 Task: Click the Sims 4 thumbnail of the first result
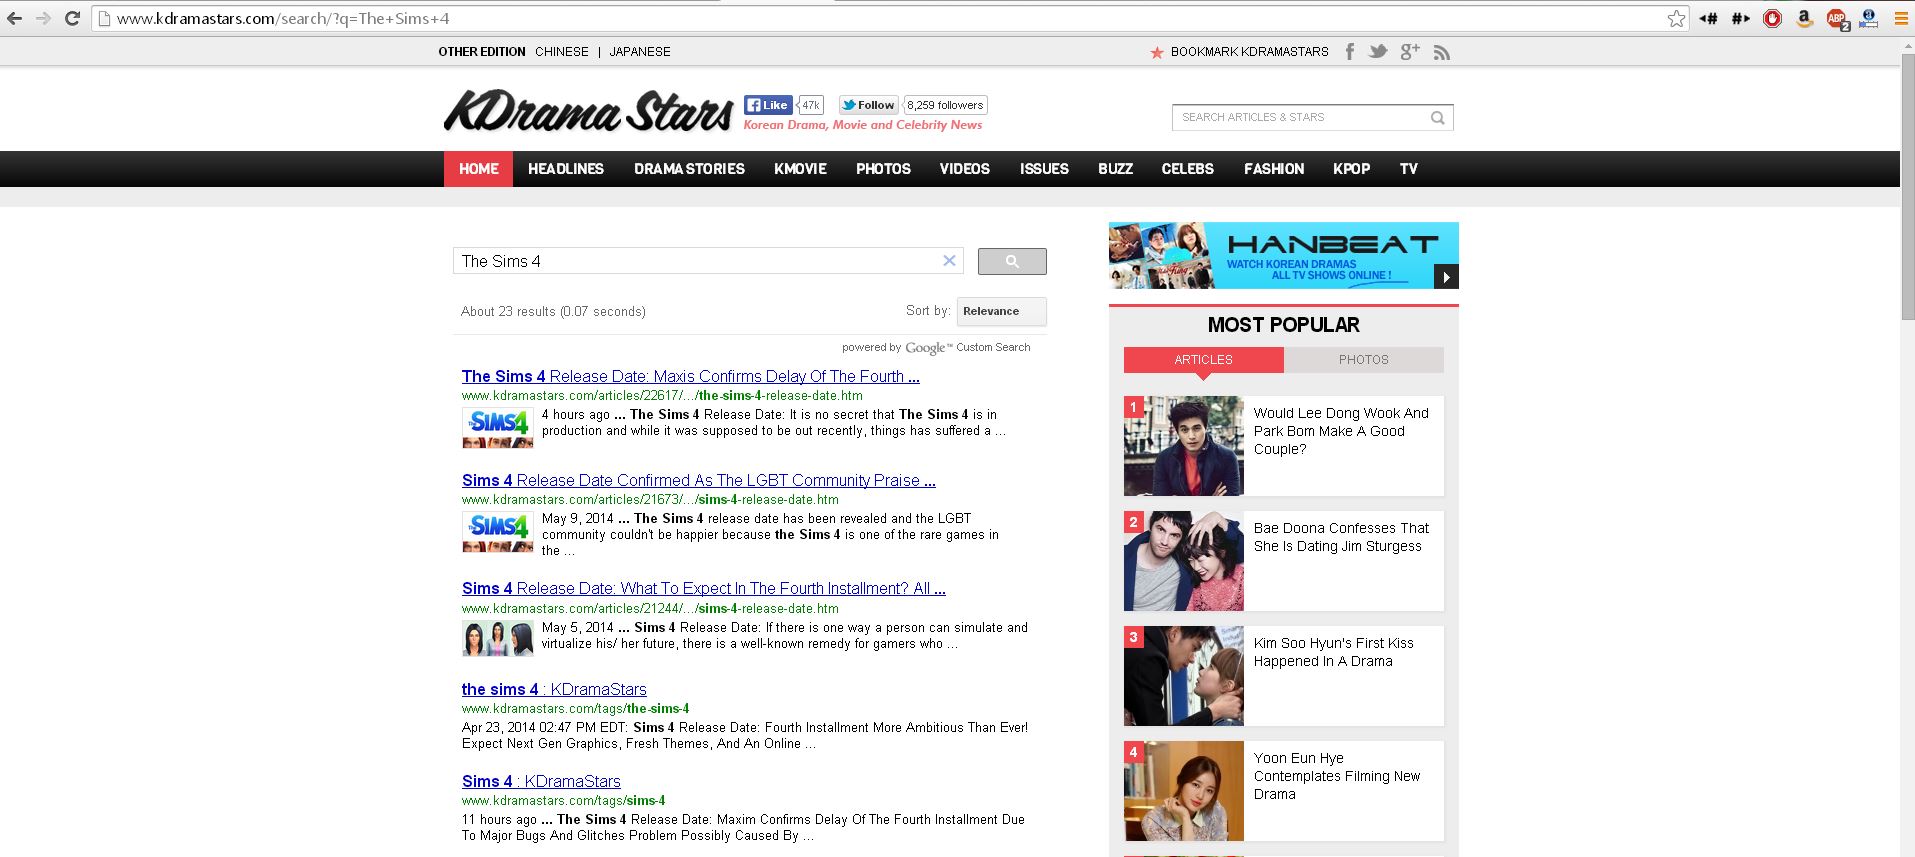click(497, 427)
